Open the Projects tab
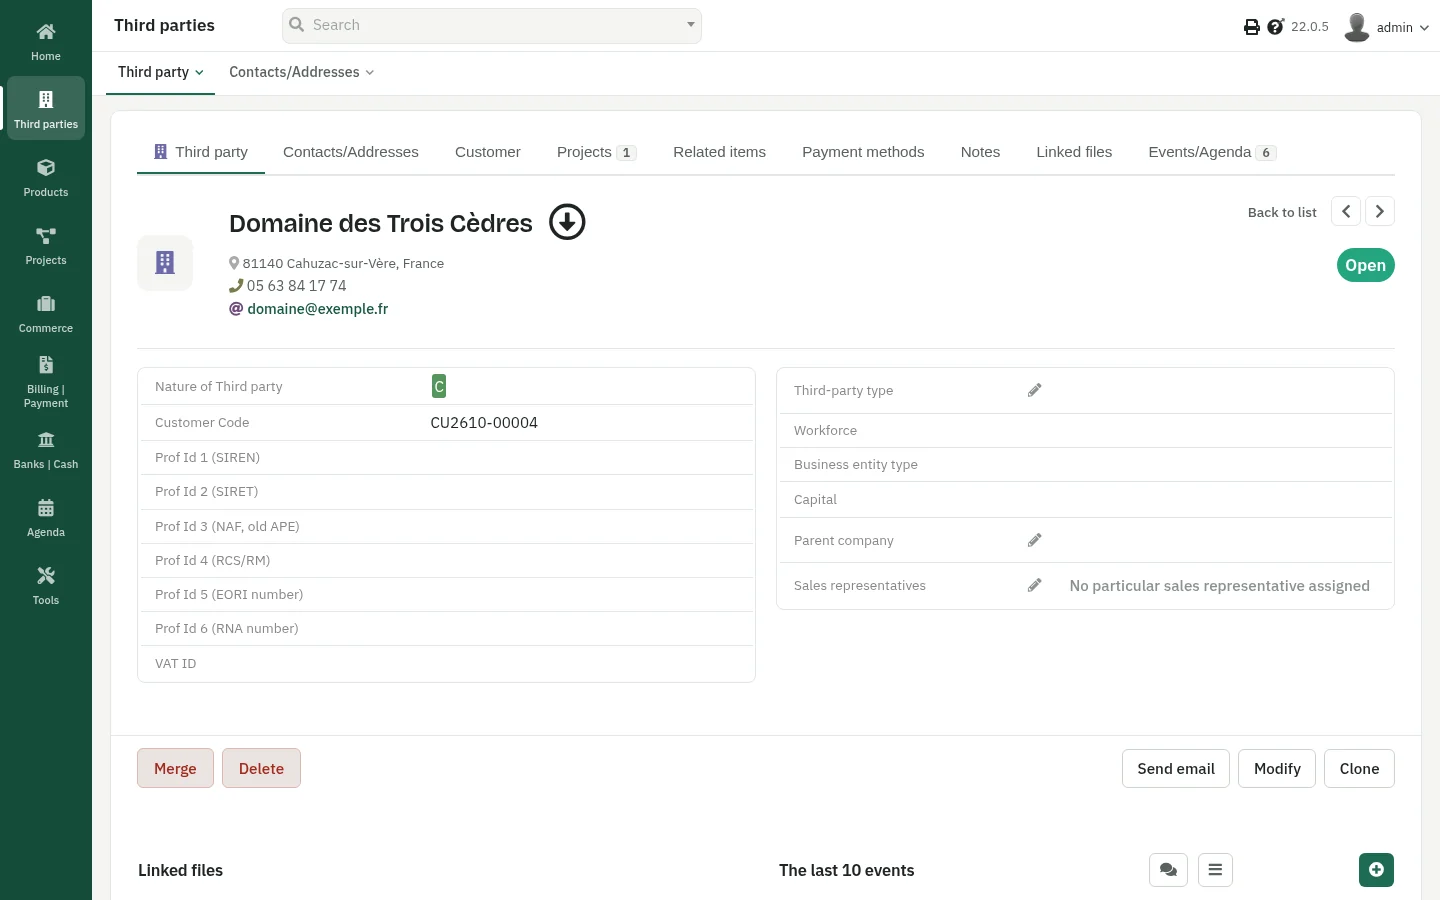This screenshot has width=1440, height=900. [597, 152]
